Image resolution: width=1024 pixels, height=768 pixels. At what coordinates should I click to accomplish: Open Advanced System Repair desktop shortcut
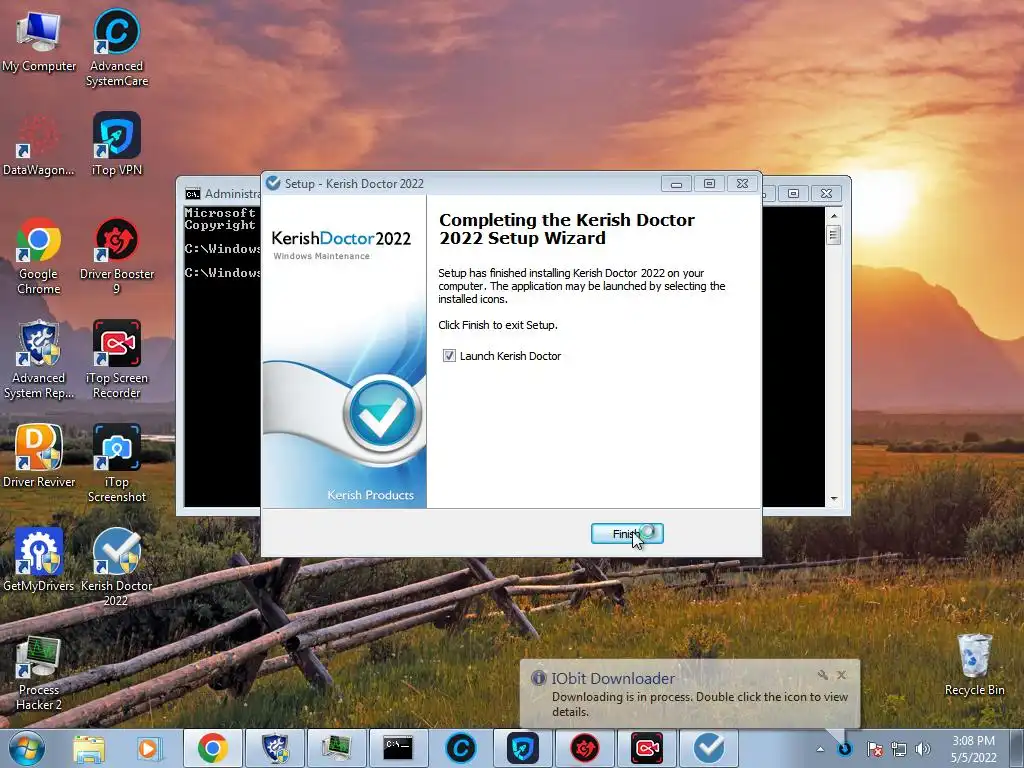click(x=39, y=360)
